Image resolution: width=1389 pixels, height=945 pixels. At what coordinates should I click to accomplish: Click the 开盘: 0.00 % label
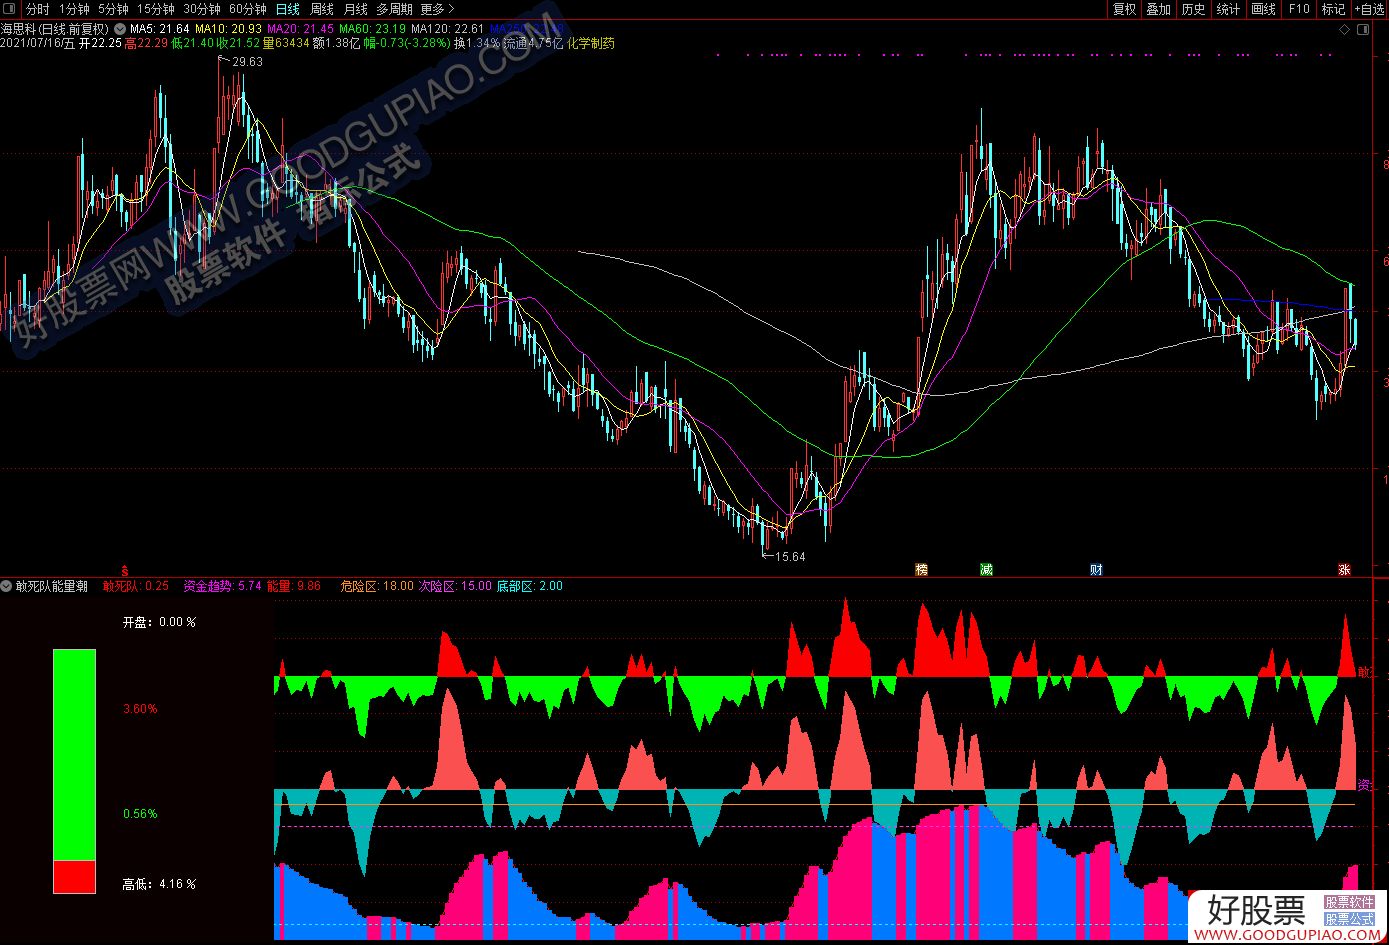pyautogui.click(x=160, y=622)
